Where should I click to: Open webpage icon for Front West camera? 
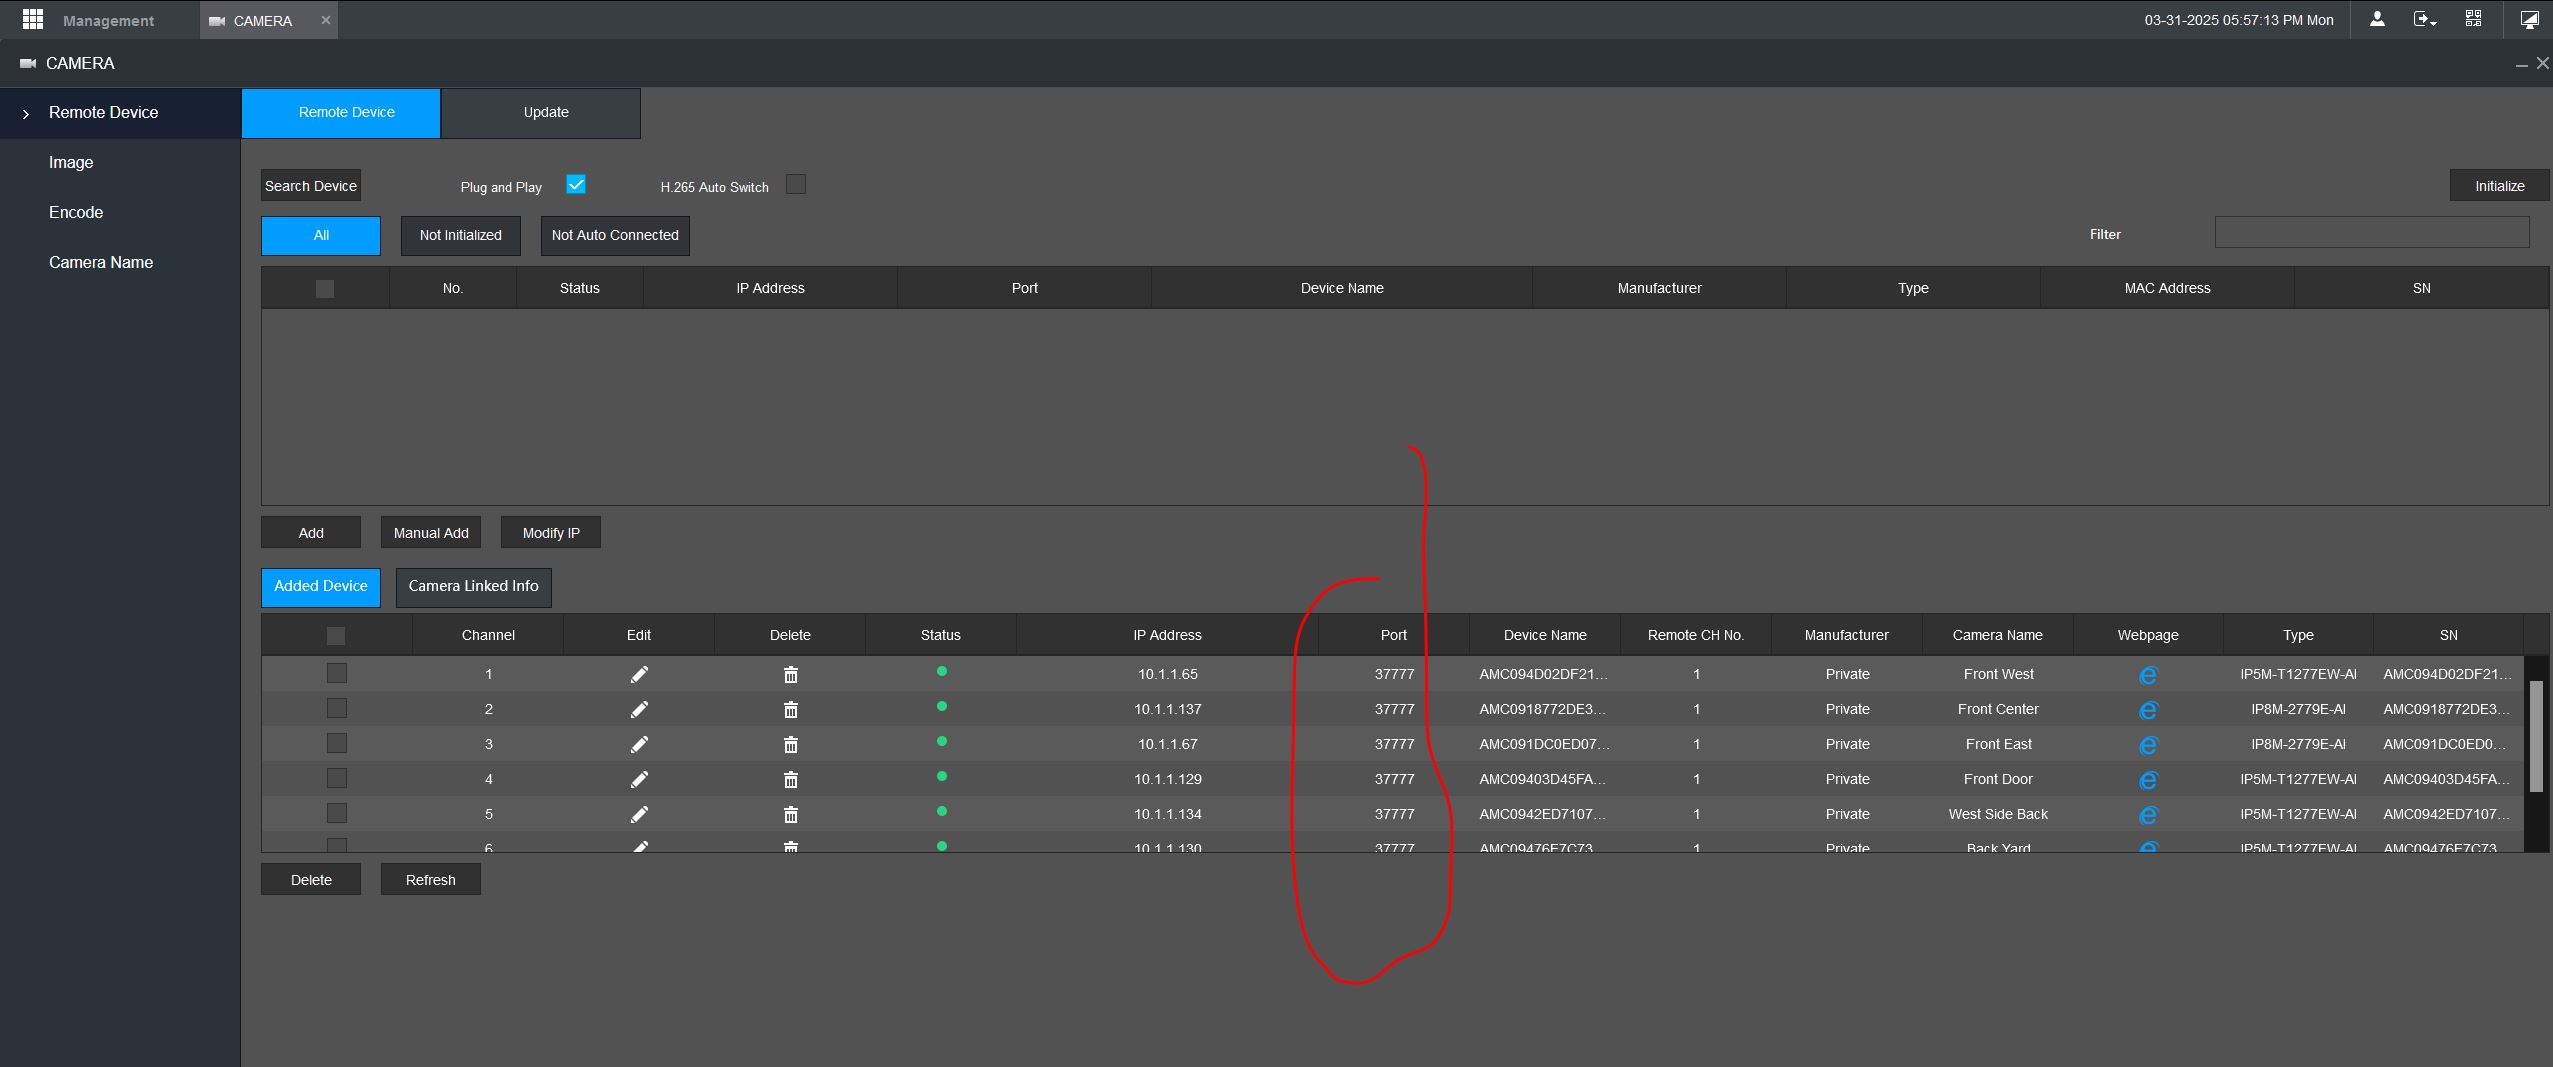[x=2147, y=676]
